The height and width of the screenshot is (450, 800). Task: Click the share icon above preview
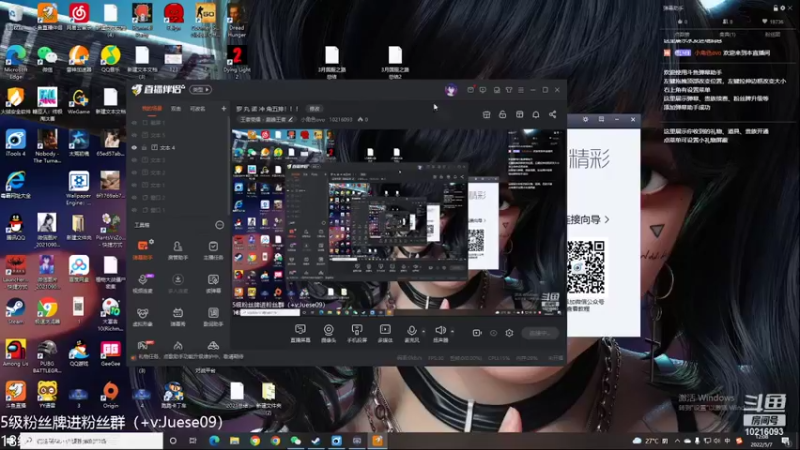pyautogui.click(x=553, y=115)
